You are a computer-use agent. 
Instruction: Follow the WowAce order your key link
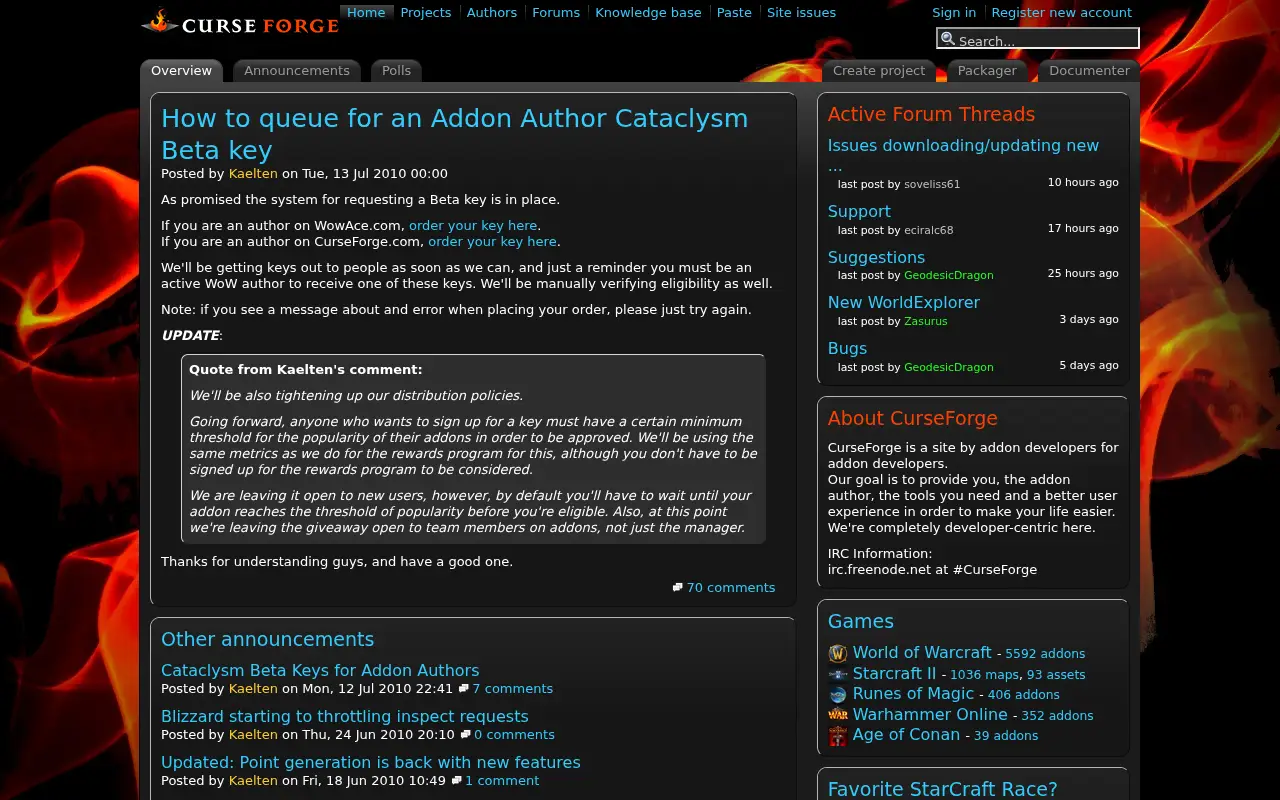(x=473, y=226)
